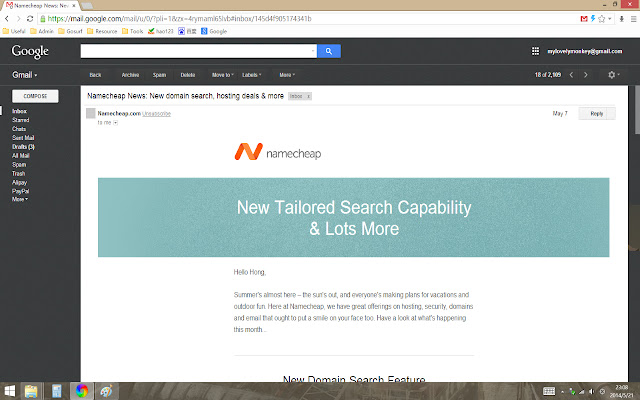Reload the page with refresh icon
Viewport: 640px width, 400px height.
(x=30, y=19)
